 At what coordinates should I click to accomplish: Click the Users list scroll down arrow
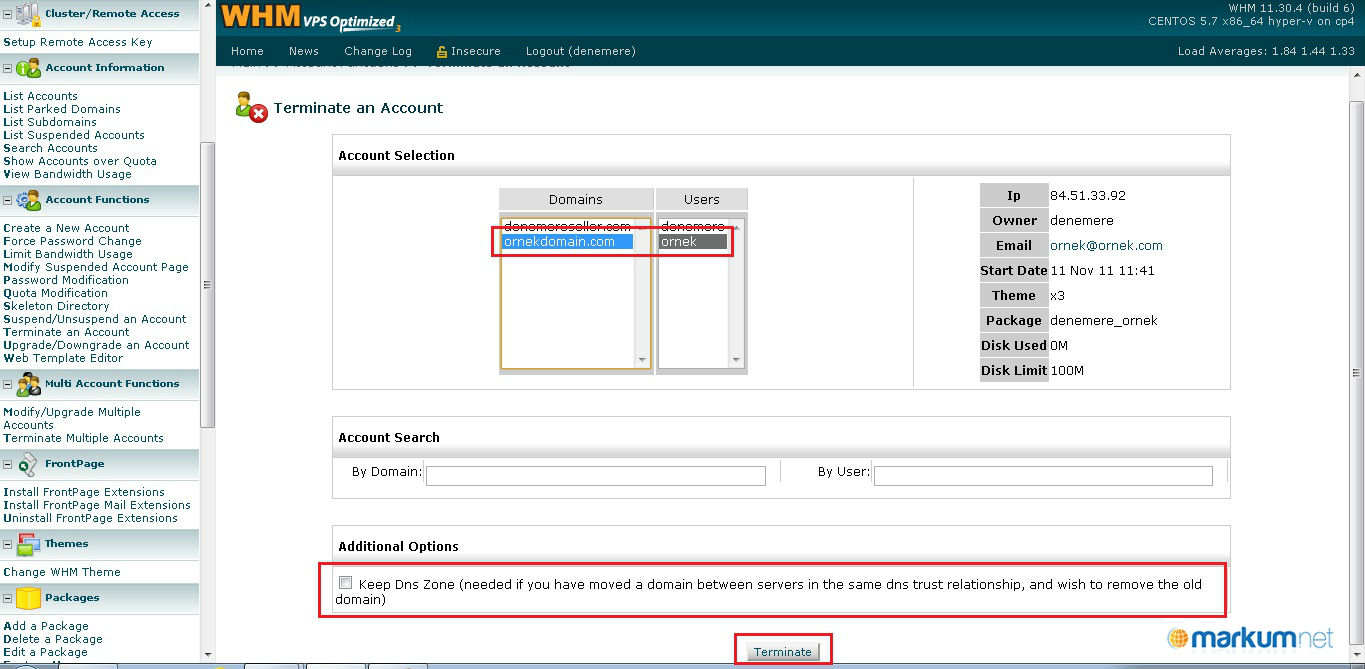click(x=736, y=360)
